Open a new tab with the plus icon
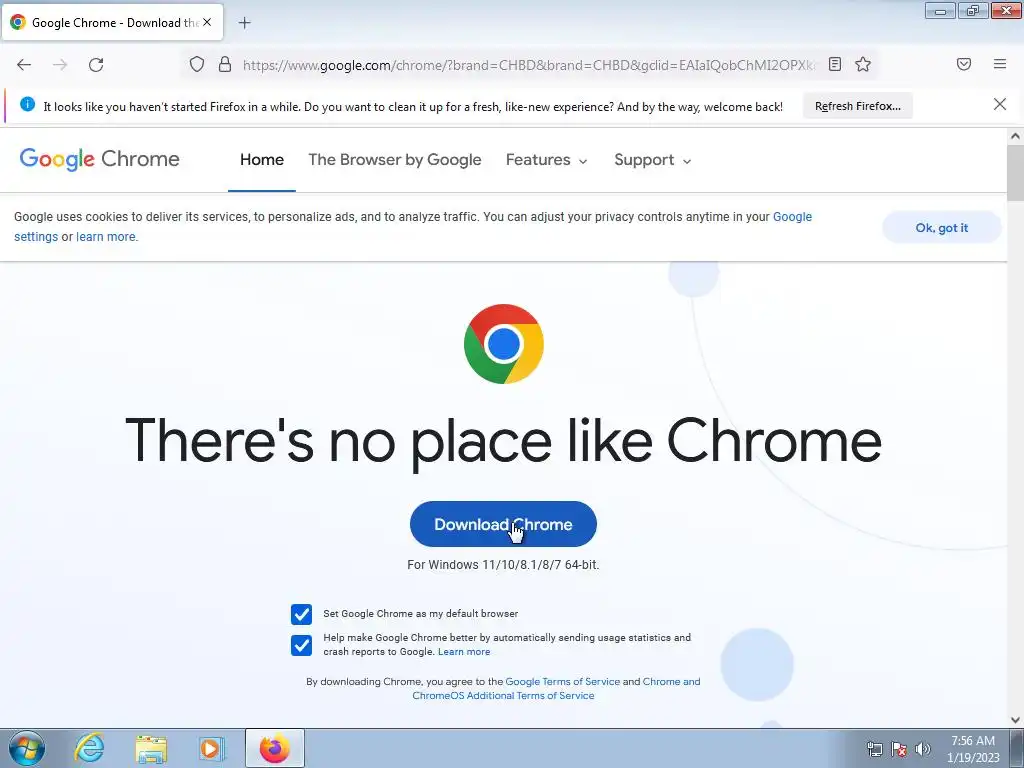 point(244,23)
